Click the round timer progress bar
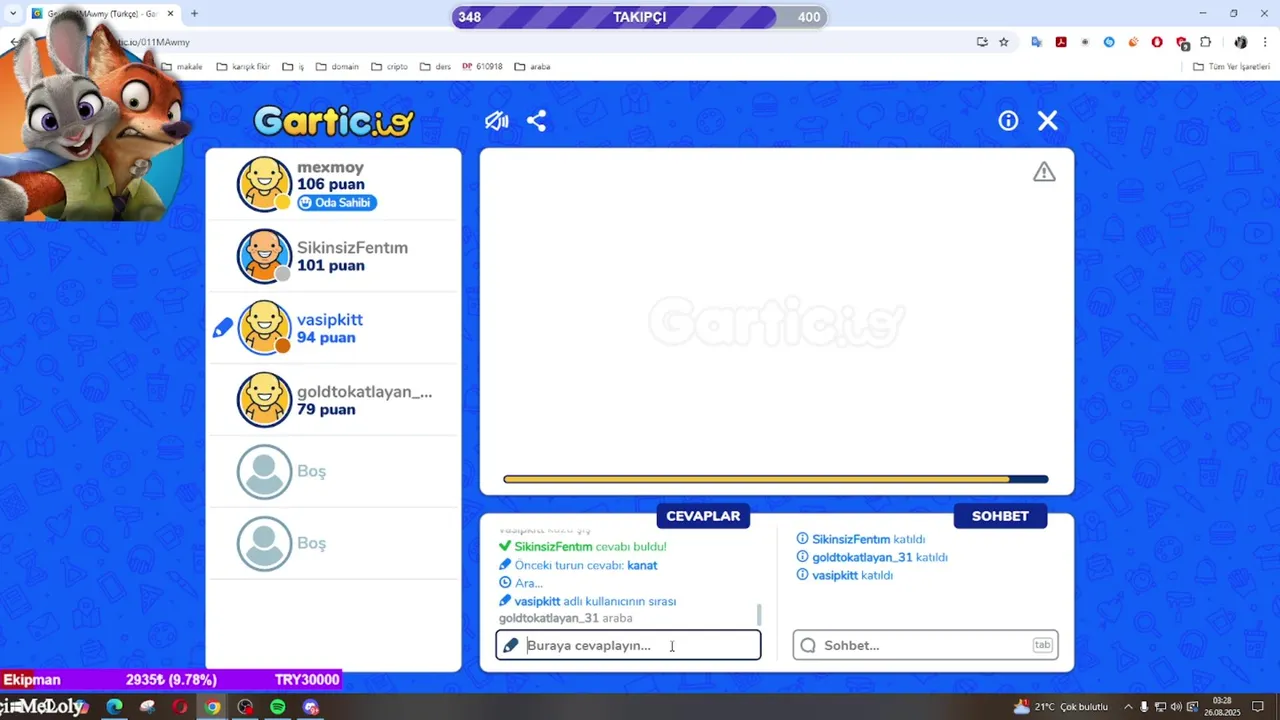Image resolution: width=1280 pixels, height=720 pixels. 776,479
